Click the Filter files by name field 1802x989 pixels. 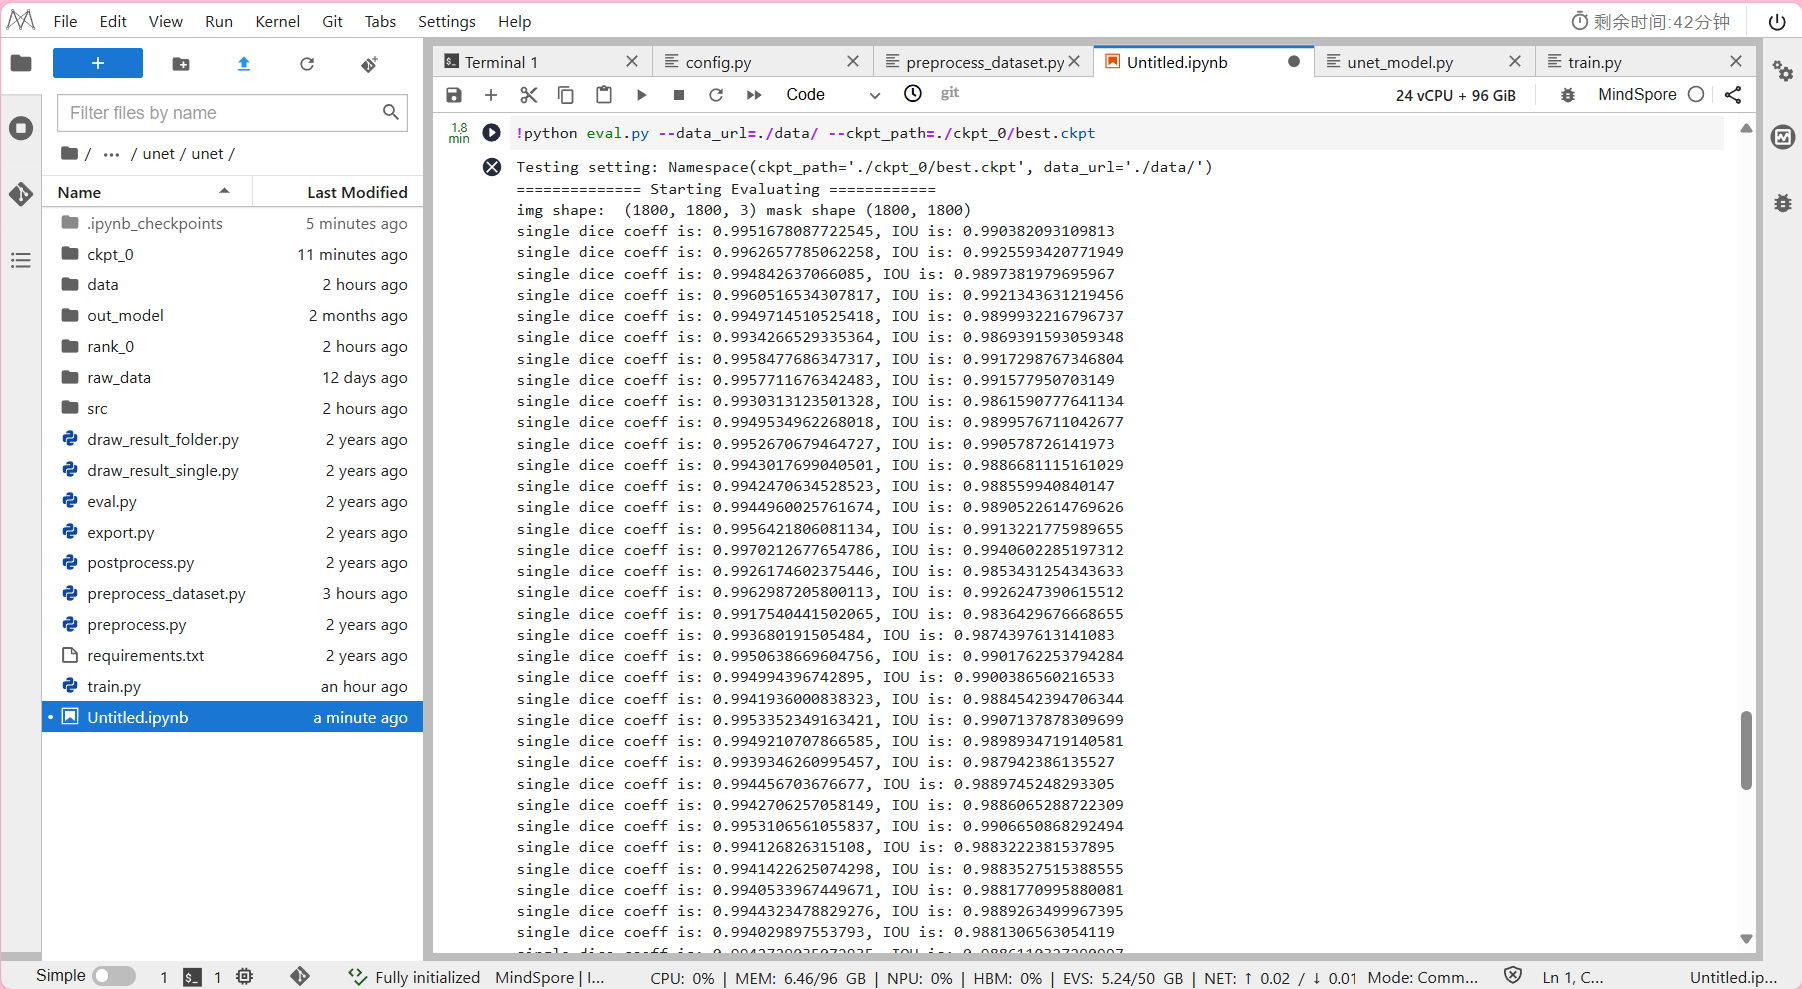point(232,112)
